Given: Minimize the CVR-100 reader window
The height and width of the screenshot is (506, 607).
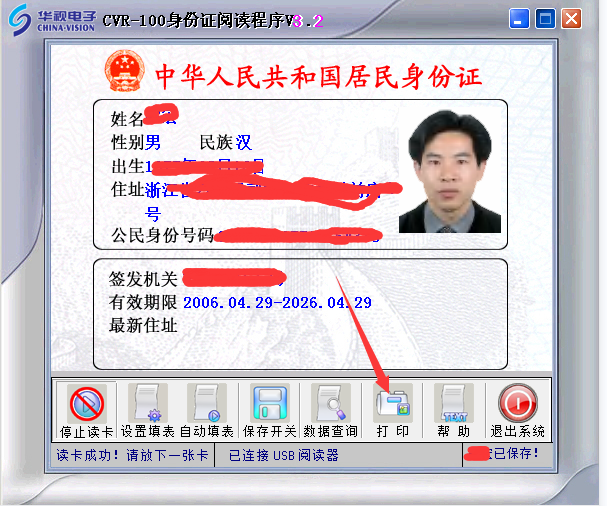Looking at the screenshot, I should coord(519,17).
